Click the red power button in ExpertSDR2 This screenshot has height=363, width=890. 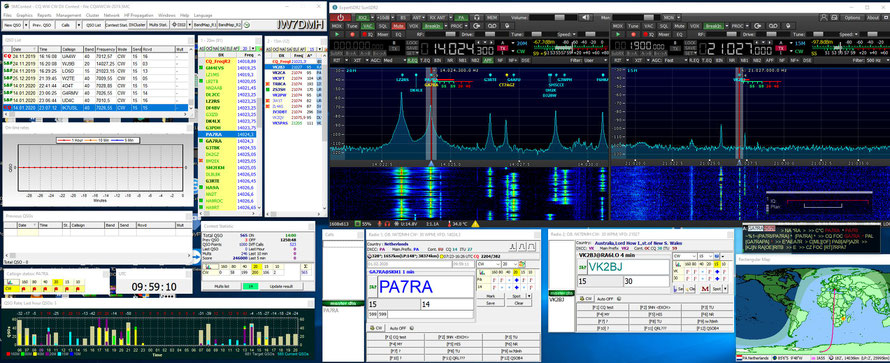(341, 18)
